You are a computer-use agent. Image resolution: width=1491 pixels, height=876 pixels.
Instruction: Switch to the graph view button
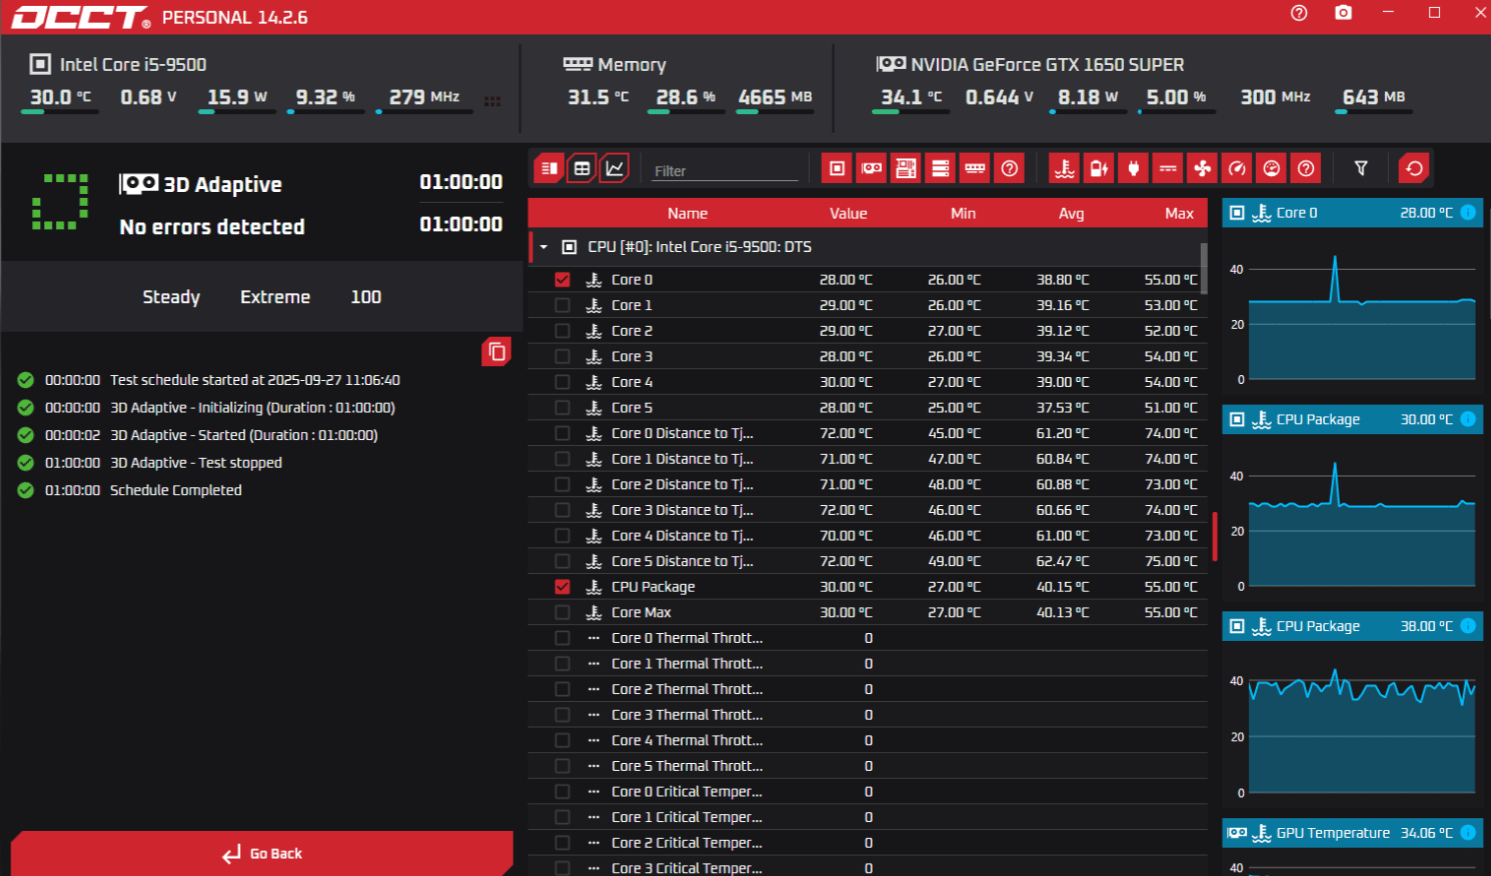point(614,169)
